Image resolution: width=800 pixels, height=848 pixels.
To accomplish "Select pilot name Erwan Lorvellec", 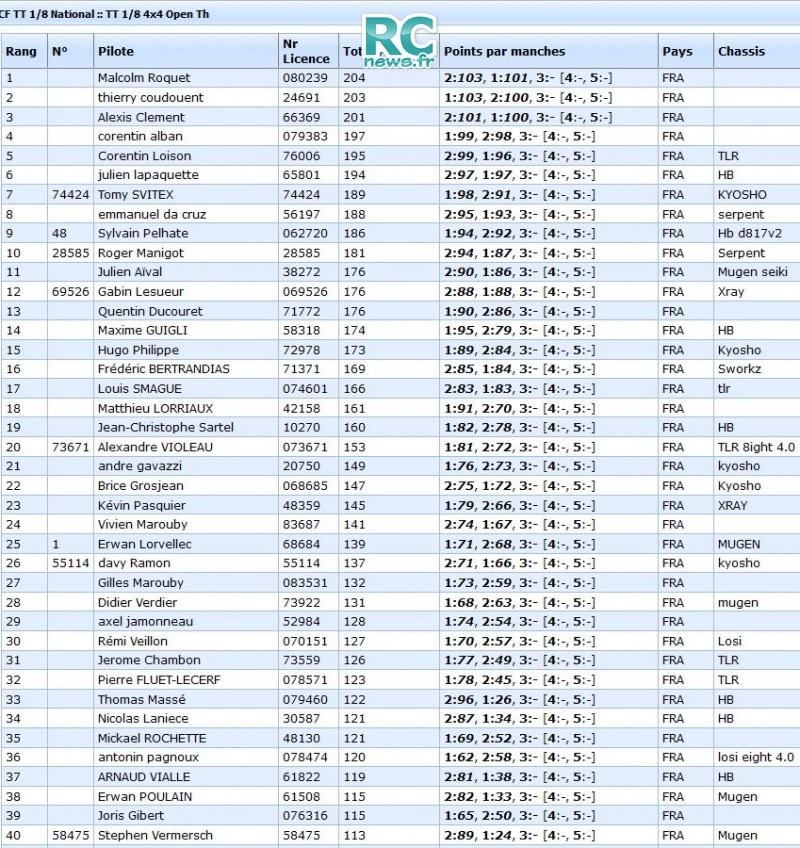I will click(144, 544).
